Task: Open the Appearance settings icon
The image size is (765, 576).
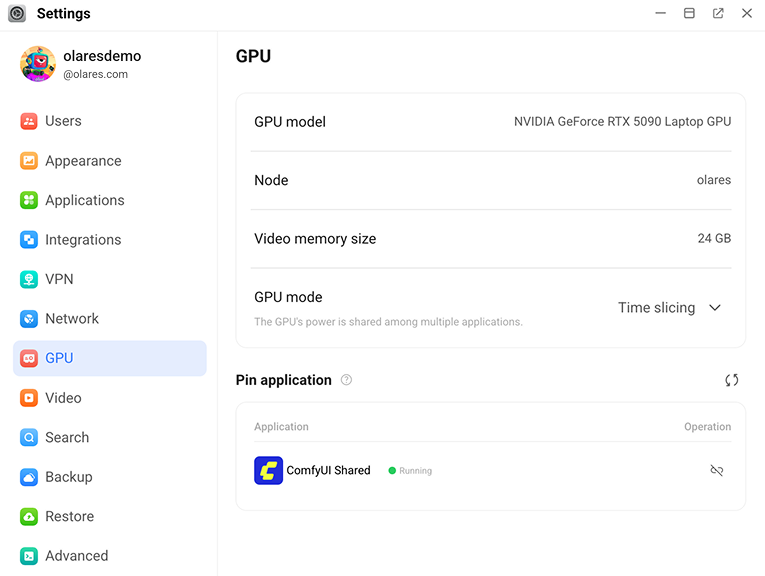Action: tap(29, 161)
